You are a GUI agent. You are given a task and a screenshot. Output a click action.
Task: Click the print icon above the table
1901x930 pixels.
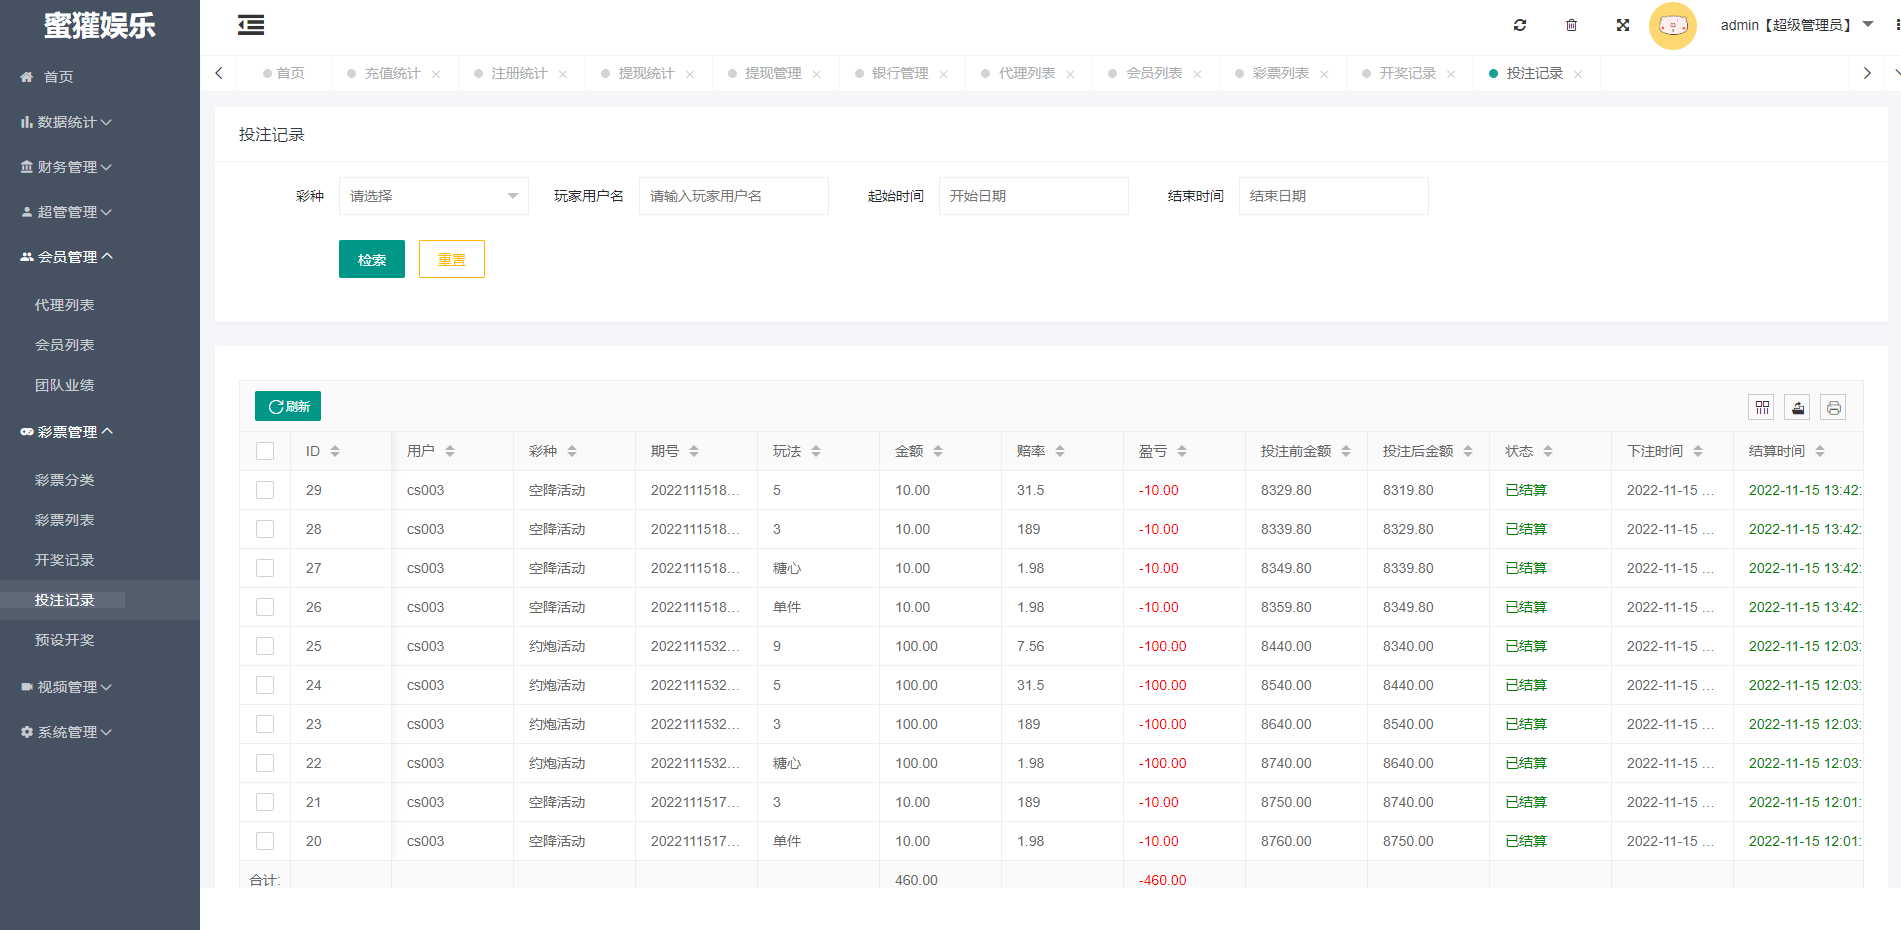[x=1833, y=407]
